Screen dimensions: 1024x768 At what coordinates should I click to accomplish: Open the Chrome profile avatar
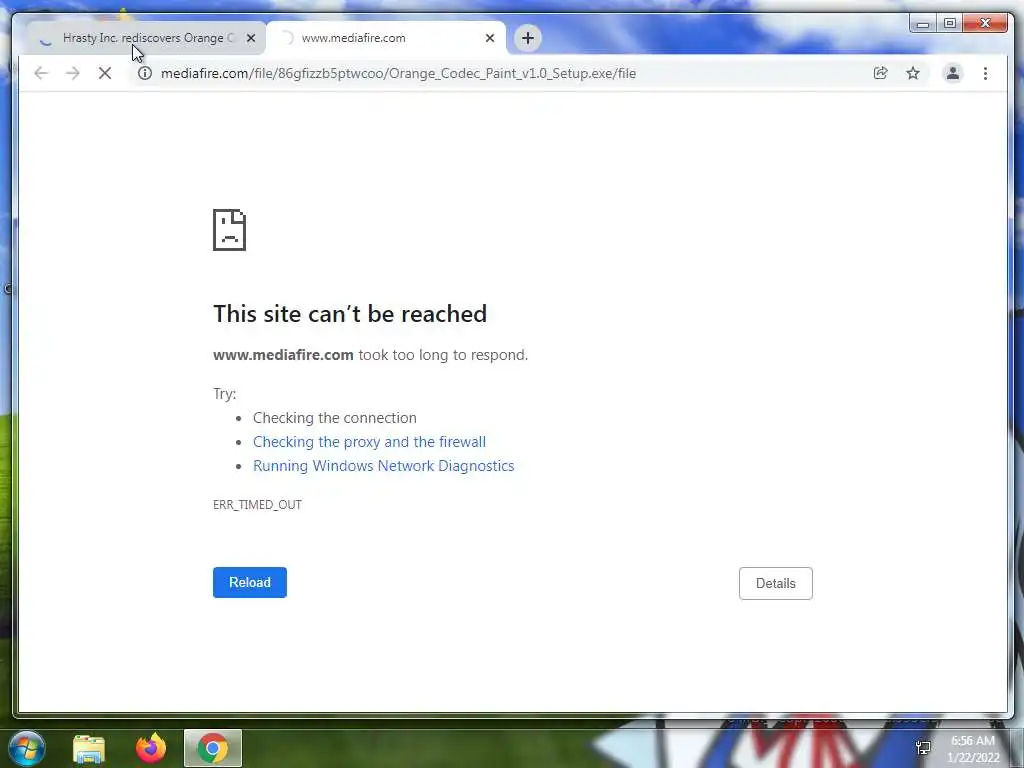coord(953,73)
